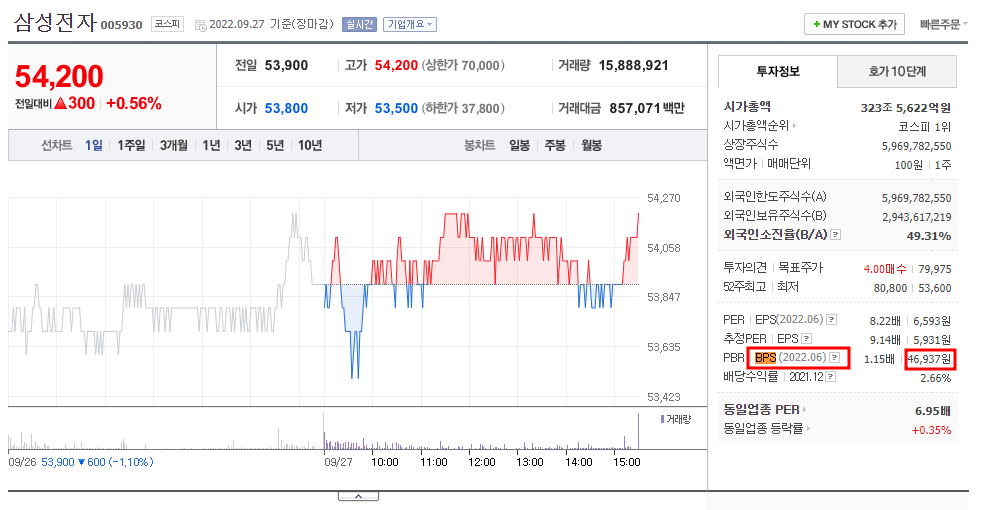The width and height of the screenshot is (996, 510).
Task: Switch to 주봉 candle chart
Action: tap(555, 145)
